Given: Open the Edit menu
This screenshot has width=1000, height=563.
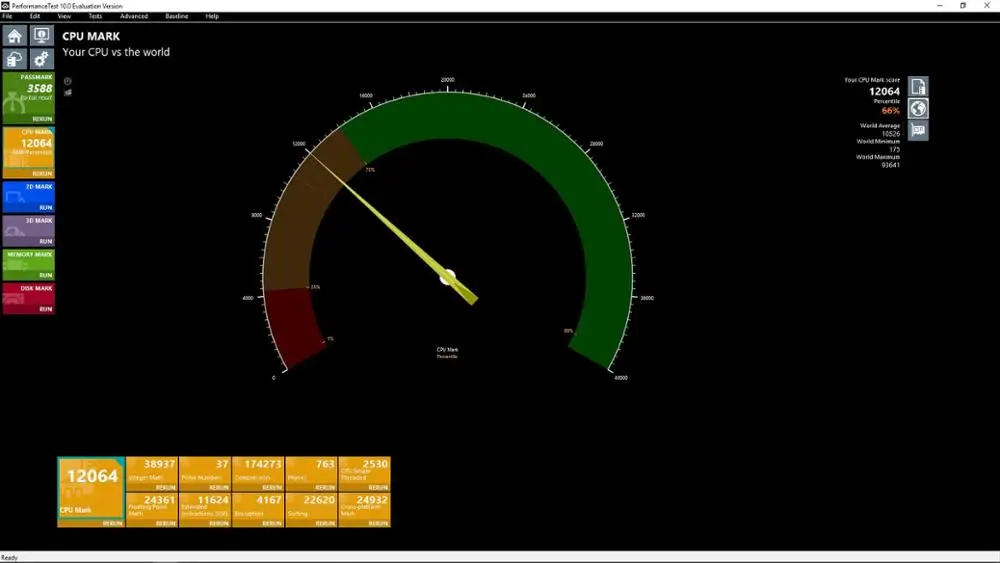Looking at the screenshot, I should click(x=35, y=16).
